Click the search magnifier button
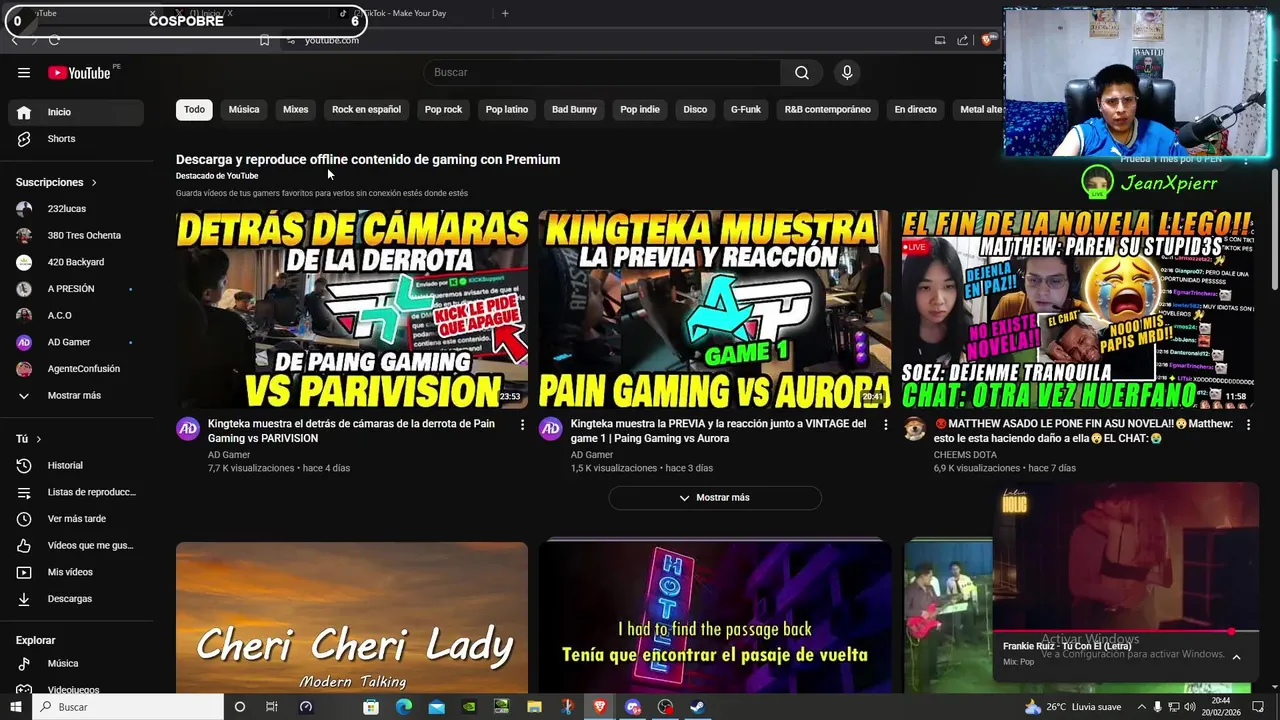This screenshot has height=720, width=1280. tap(802, 72)
